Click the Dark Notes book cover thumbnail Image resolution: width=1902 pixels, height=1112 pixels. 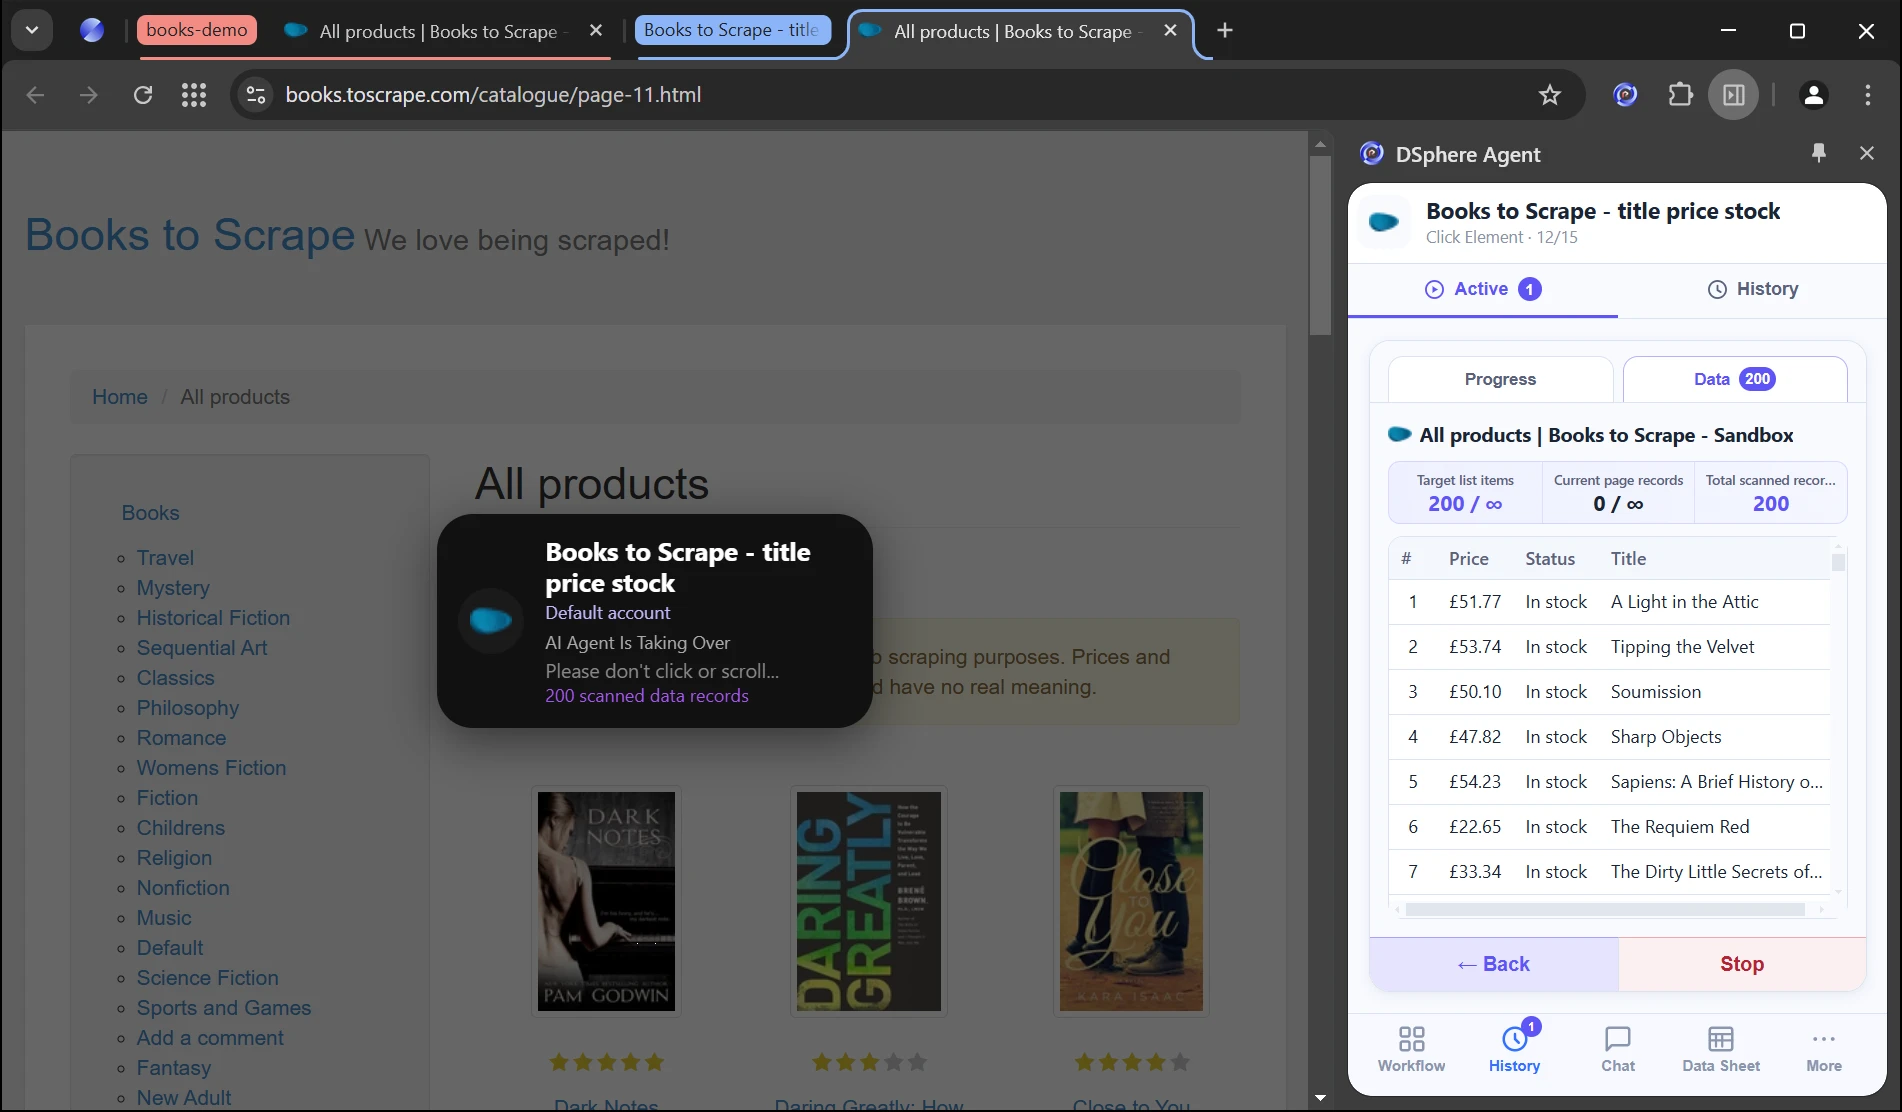tap(606, 901)
